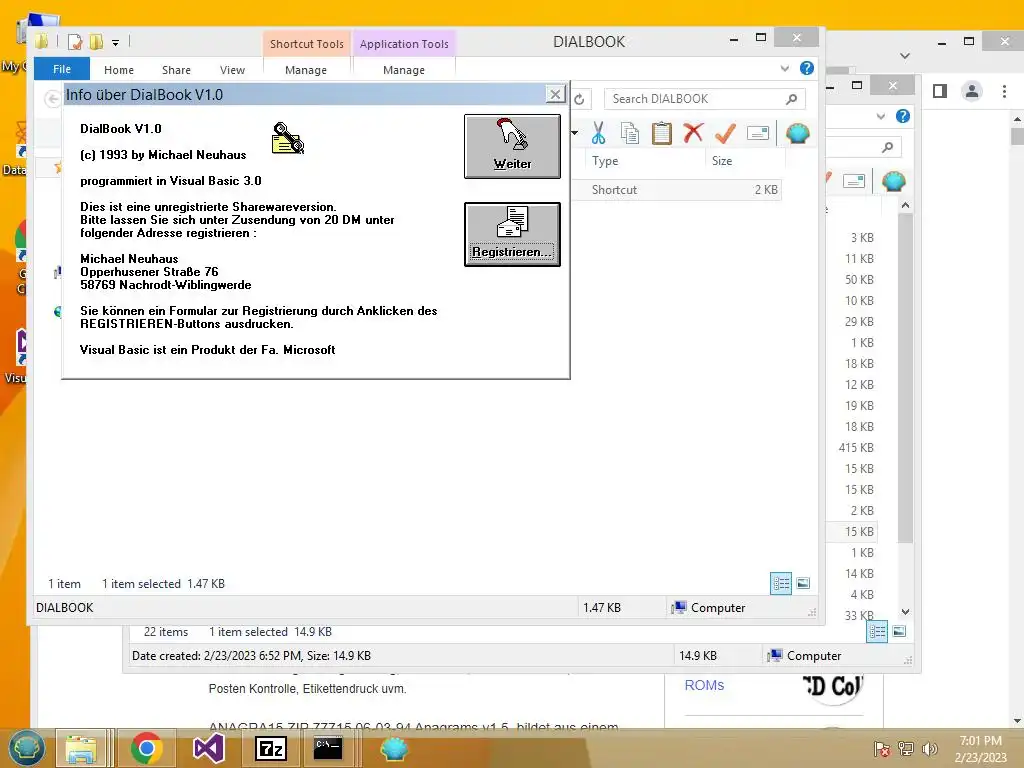Open Chrome side panel icon
This screenshot has width=1024, height=768.
(x=940, y=91)
